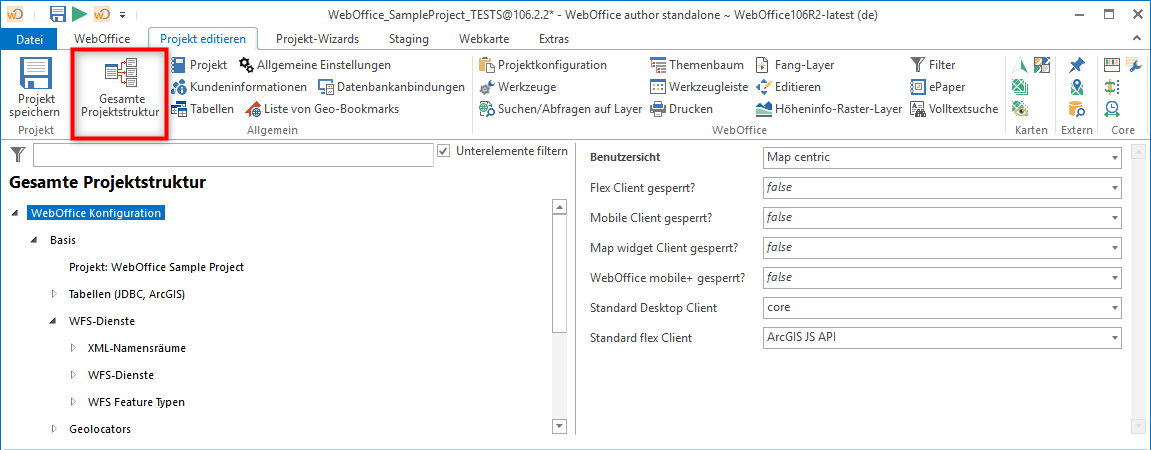
Task: Open Gesamte Projektstruktur ribbon button
Action: pos(120,90)
